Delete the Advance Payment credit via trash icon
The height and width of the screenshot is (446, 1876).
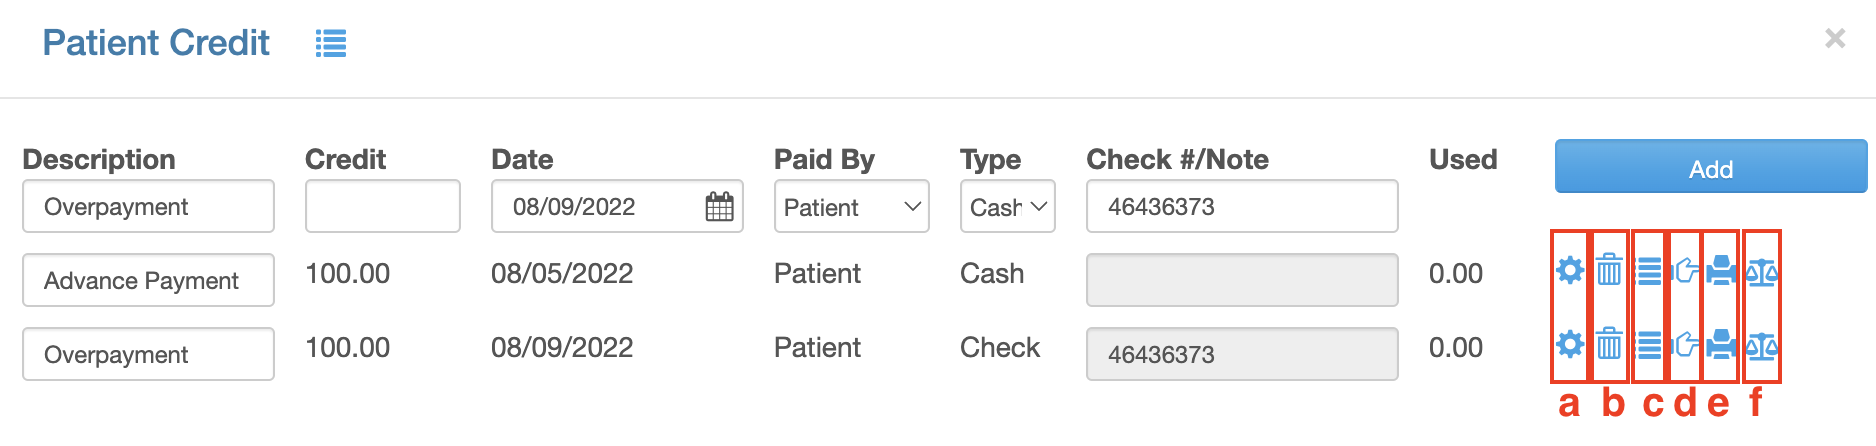(x=1609, y=270)
